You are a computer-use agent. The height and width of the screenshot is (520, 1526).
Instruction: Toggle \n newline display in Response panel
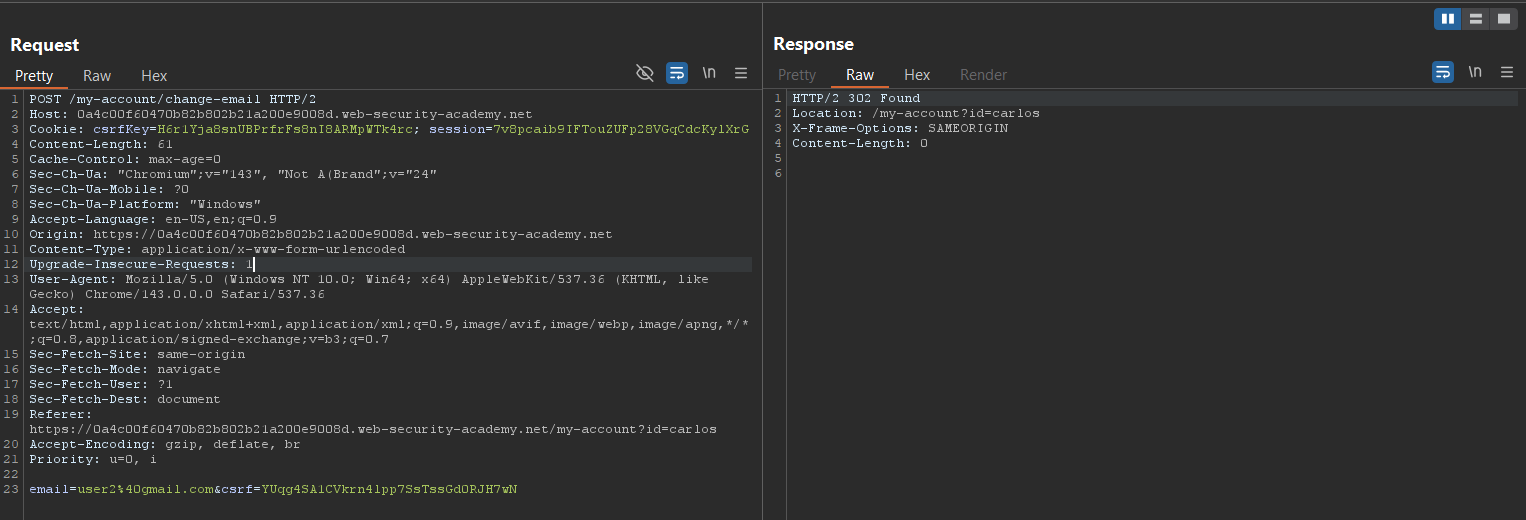(x=1475, y=72)
